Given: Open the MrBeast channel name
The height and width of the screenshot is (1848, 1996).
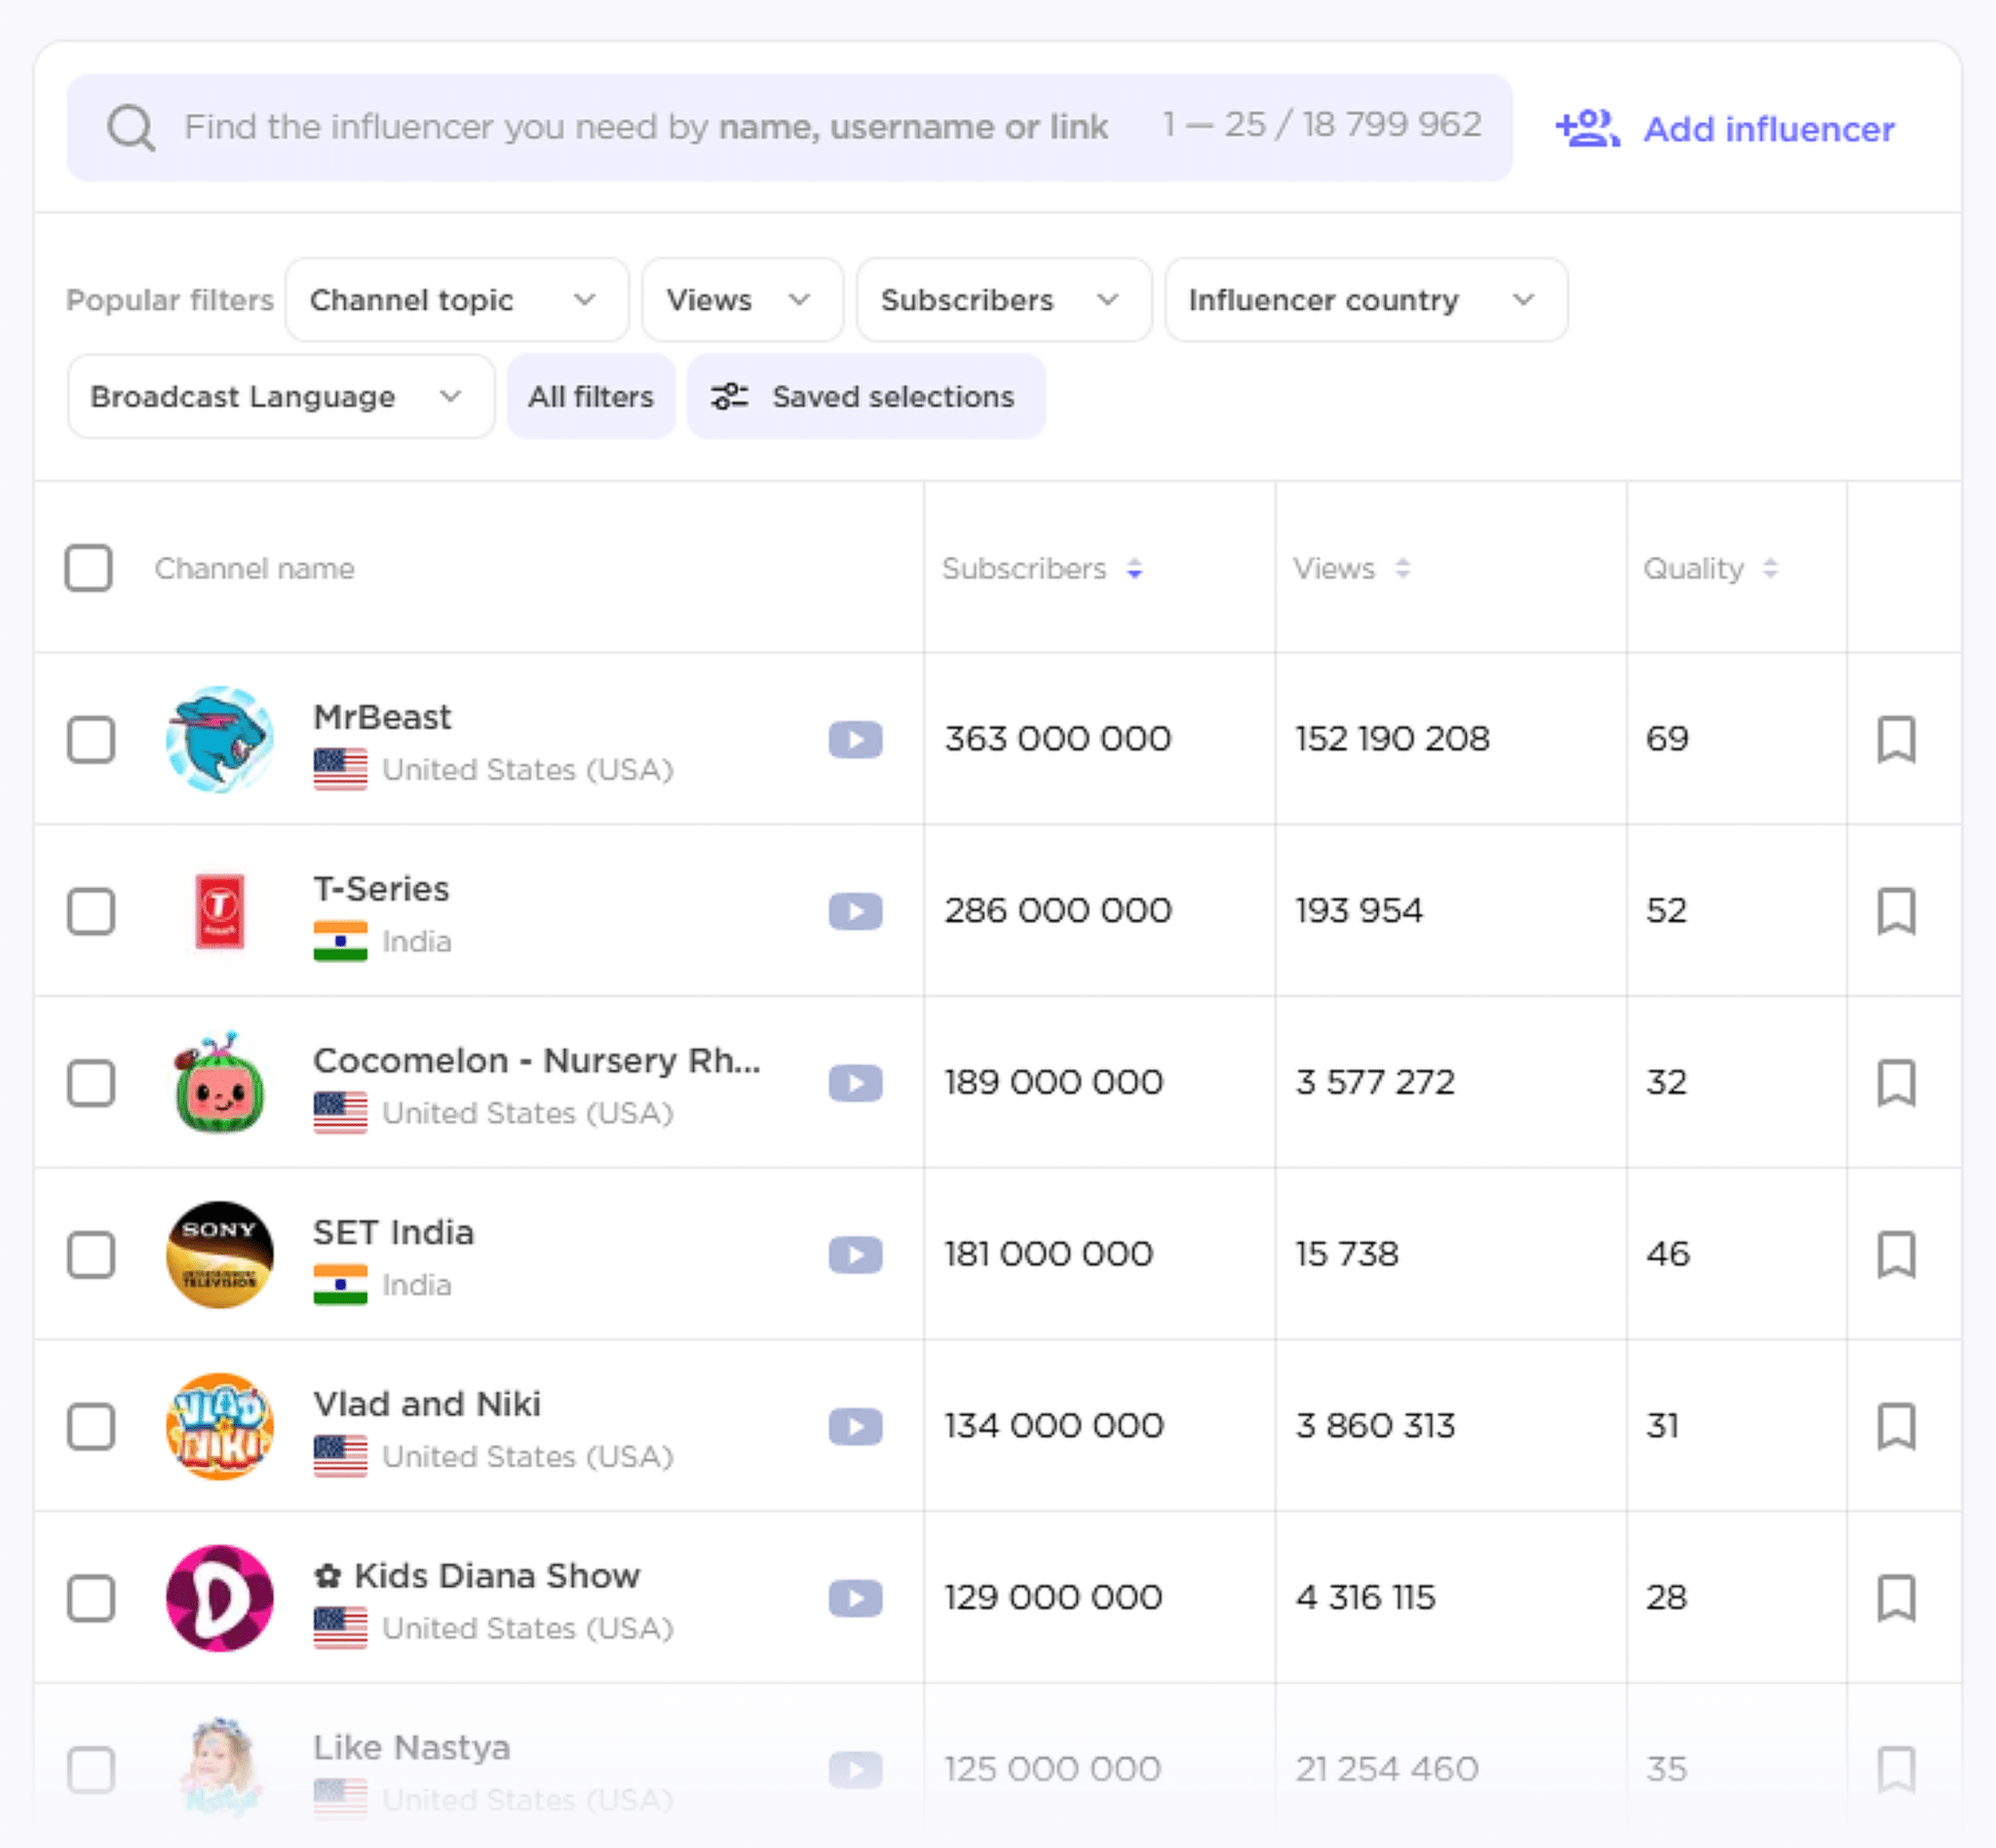Looking at the screenshot, I should (382, 717).
